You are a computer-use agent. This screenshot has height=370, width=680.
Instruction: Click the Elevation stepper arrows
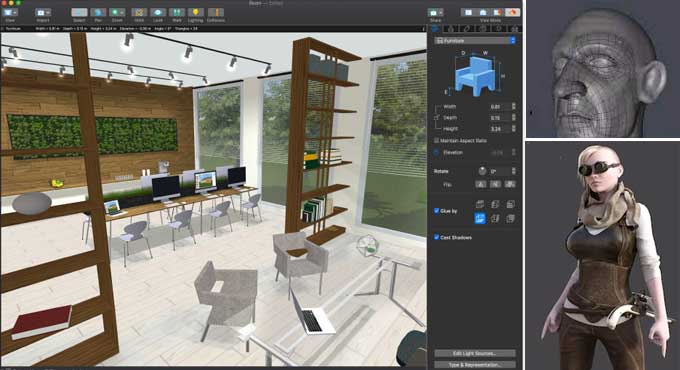click(513, 152)
